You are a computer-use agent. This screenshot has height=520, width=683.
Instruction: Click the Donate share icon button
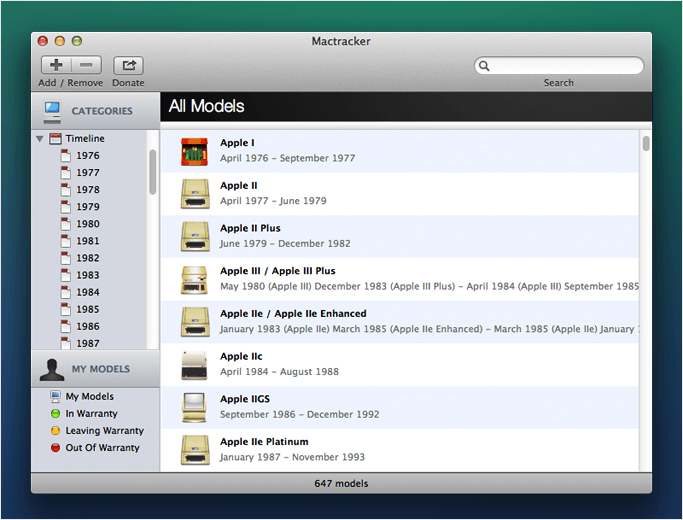128,65
